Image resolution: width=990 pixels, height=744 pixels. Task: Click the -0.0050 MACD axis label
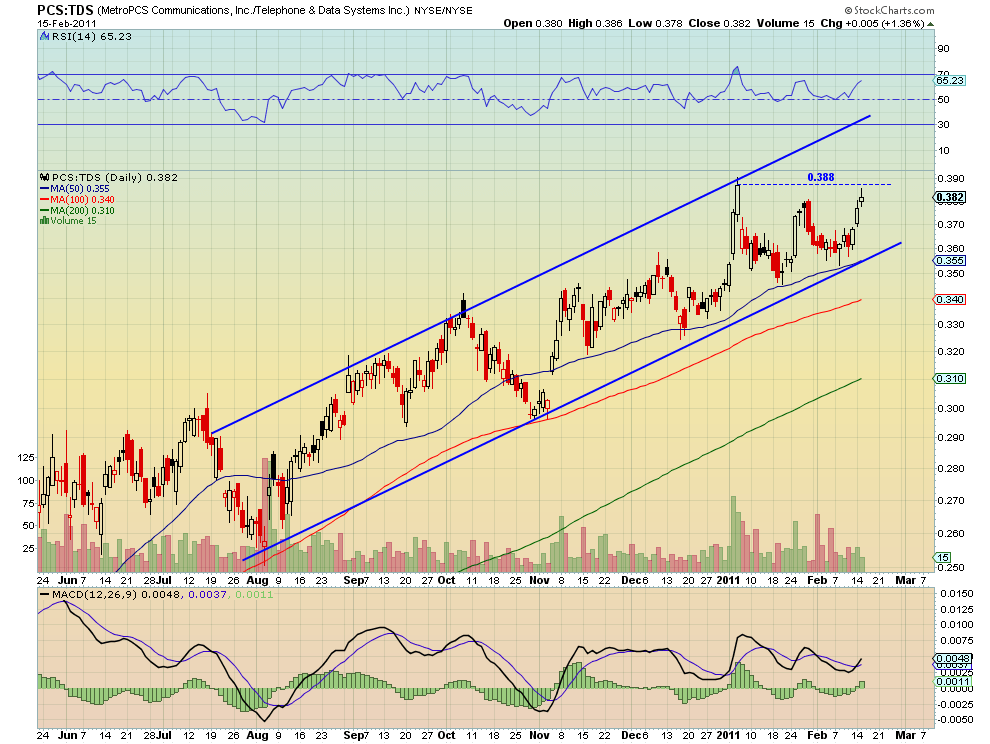tap(955, 719)
